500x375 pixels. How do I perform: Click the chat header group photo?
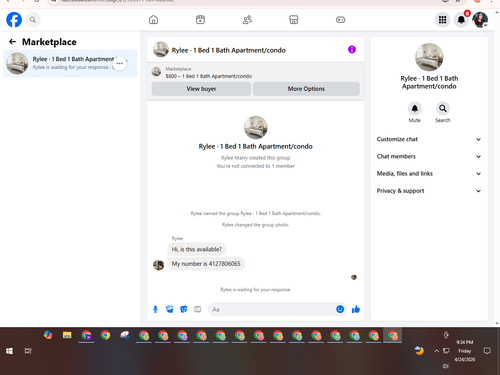[x=161, y=49]
